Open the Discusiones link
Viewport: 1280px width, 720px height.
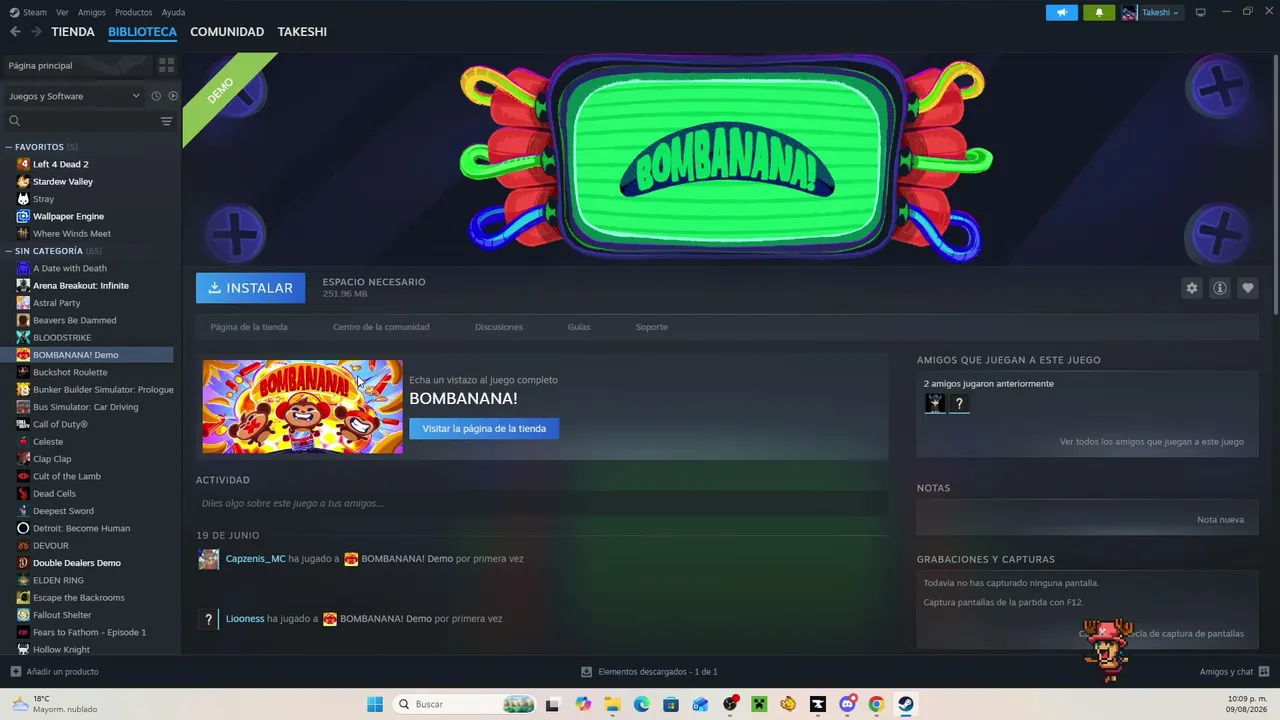click(499, 327)
